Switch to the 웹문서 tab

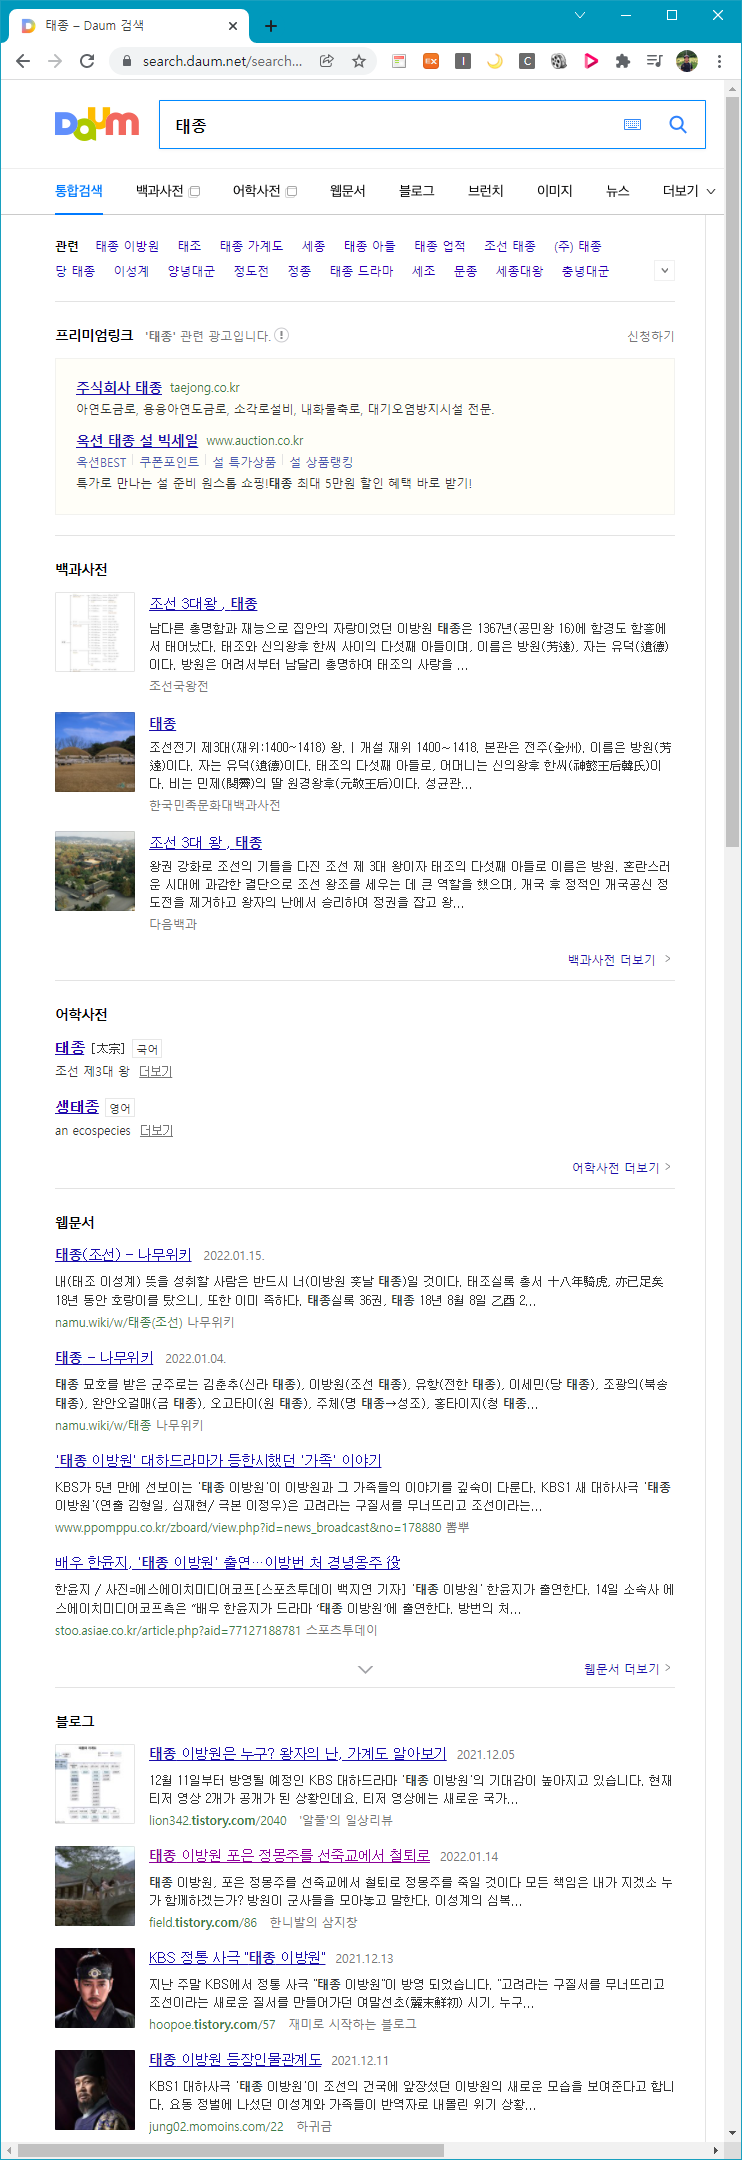[348, 190]
